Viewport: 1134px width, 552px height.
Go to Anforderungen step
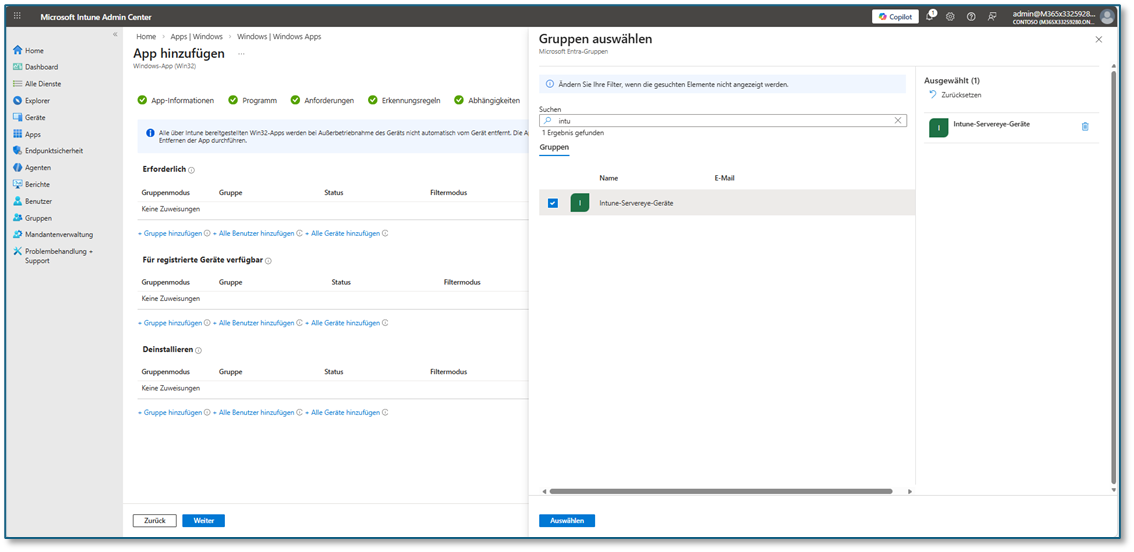click(x=322, y=101)
